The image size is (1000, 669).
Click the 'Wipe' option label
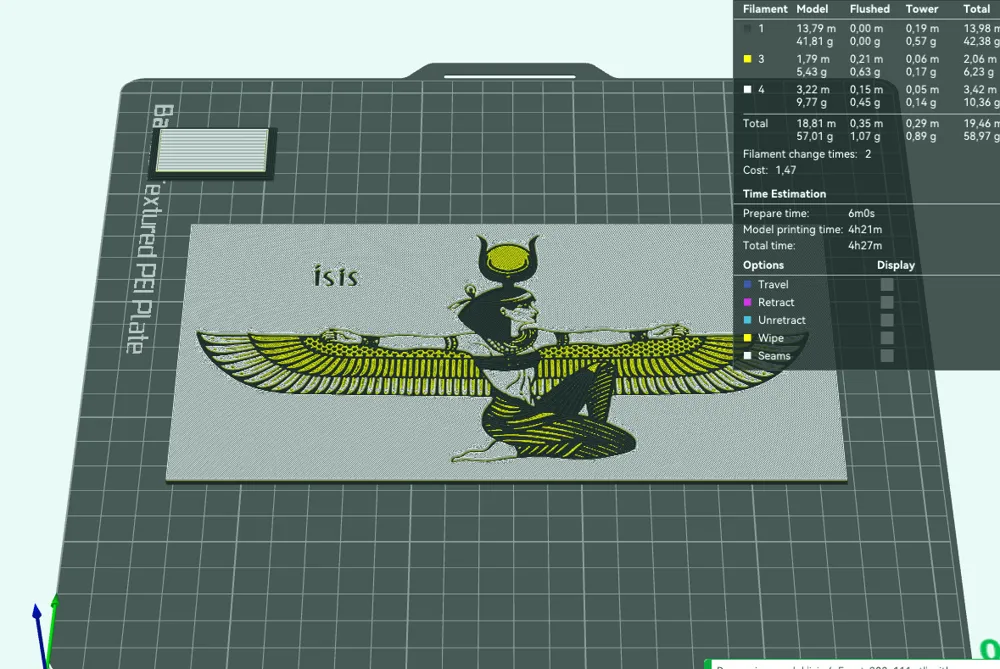pos(770,338)
